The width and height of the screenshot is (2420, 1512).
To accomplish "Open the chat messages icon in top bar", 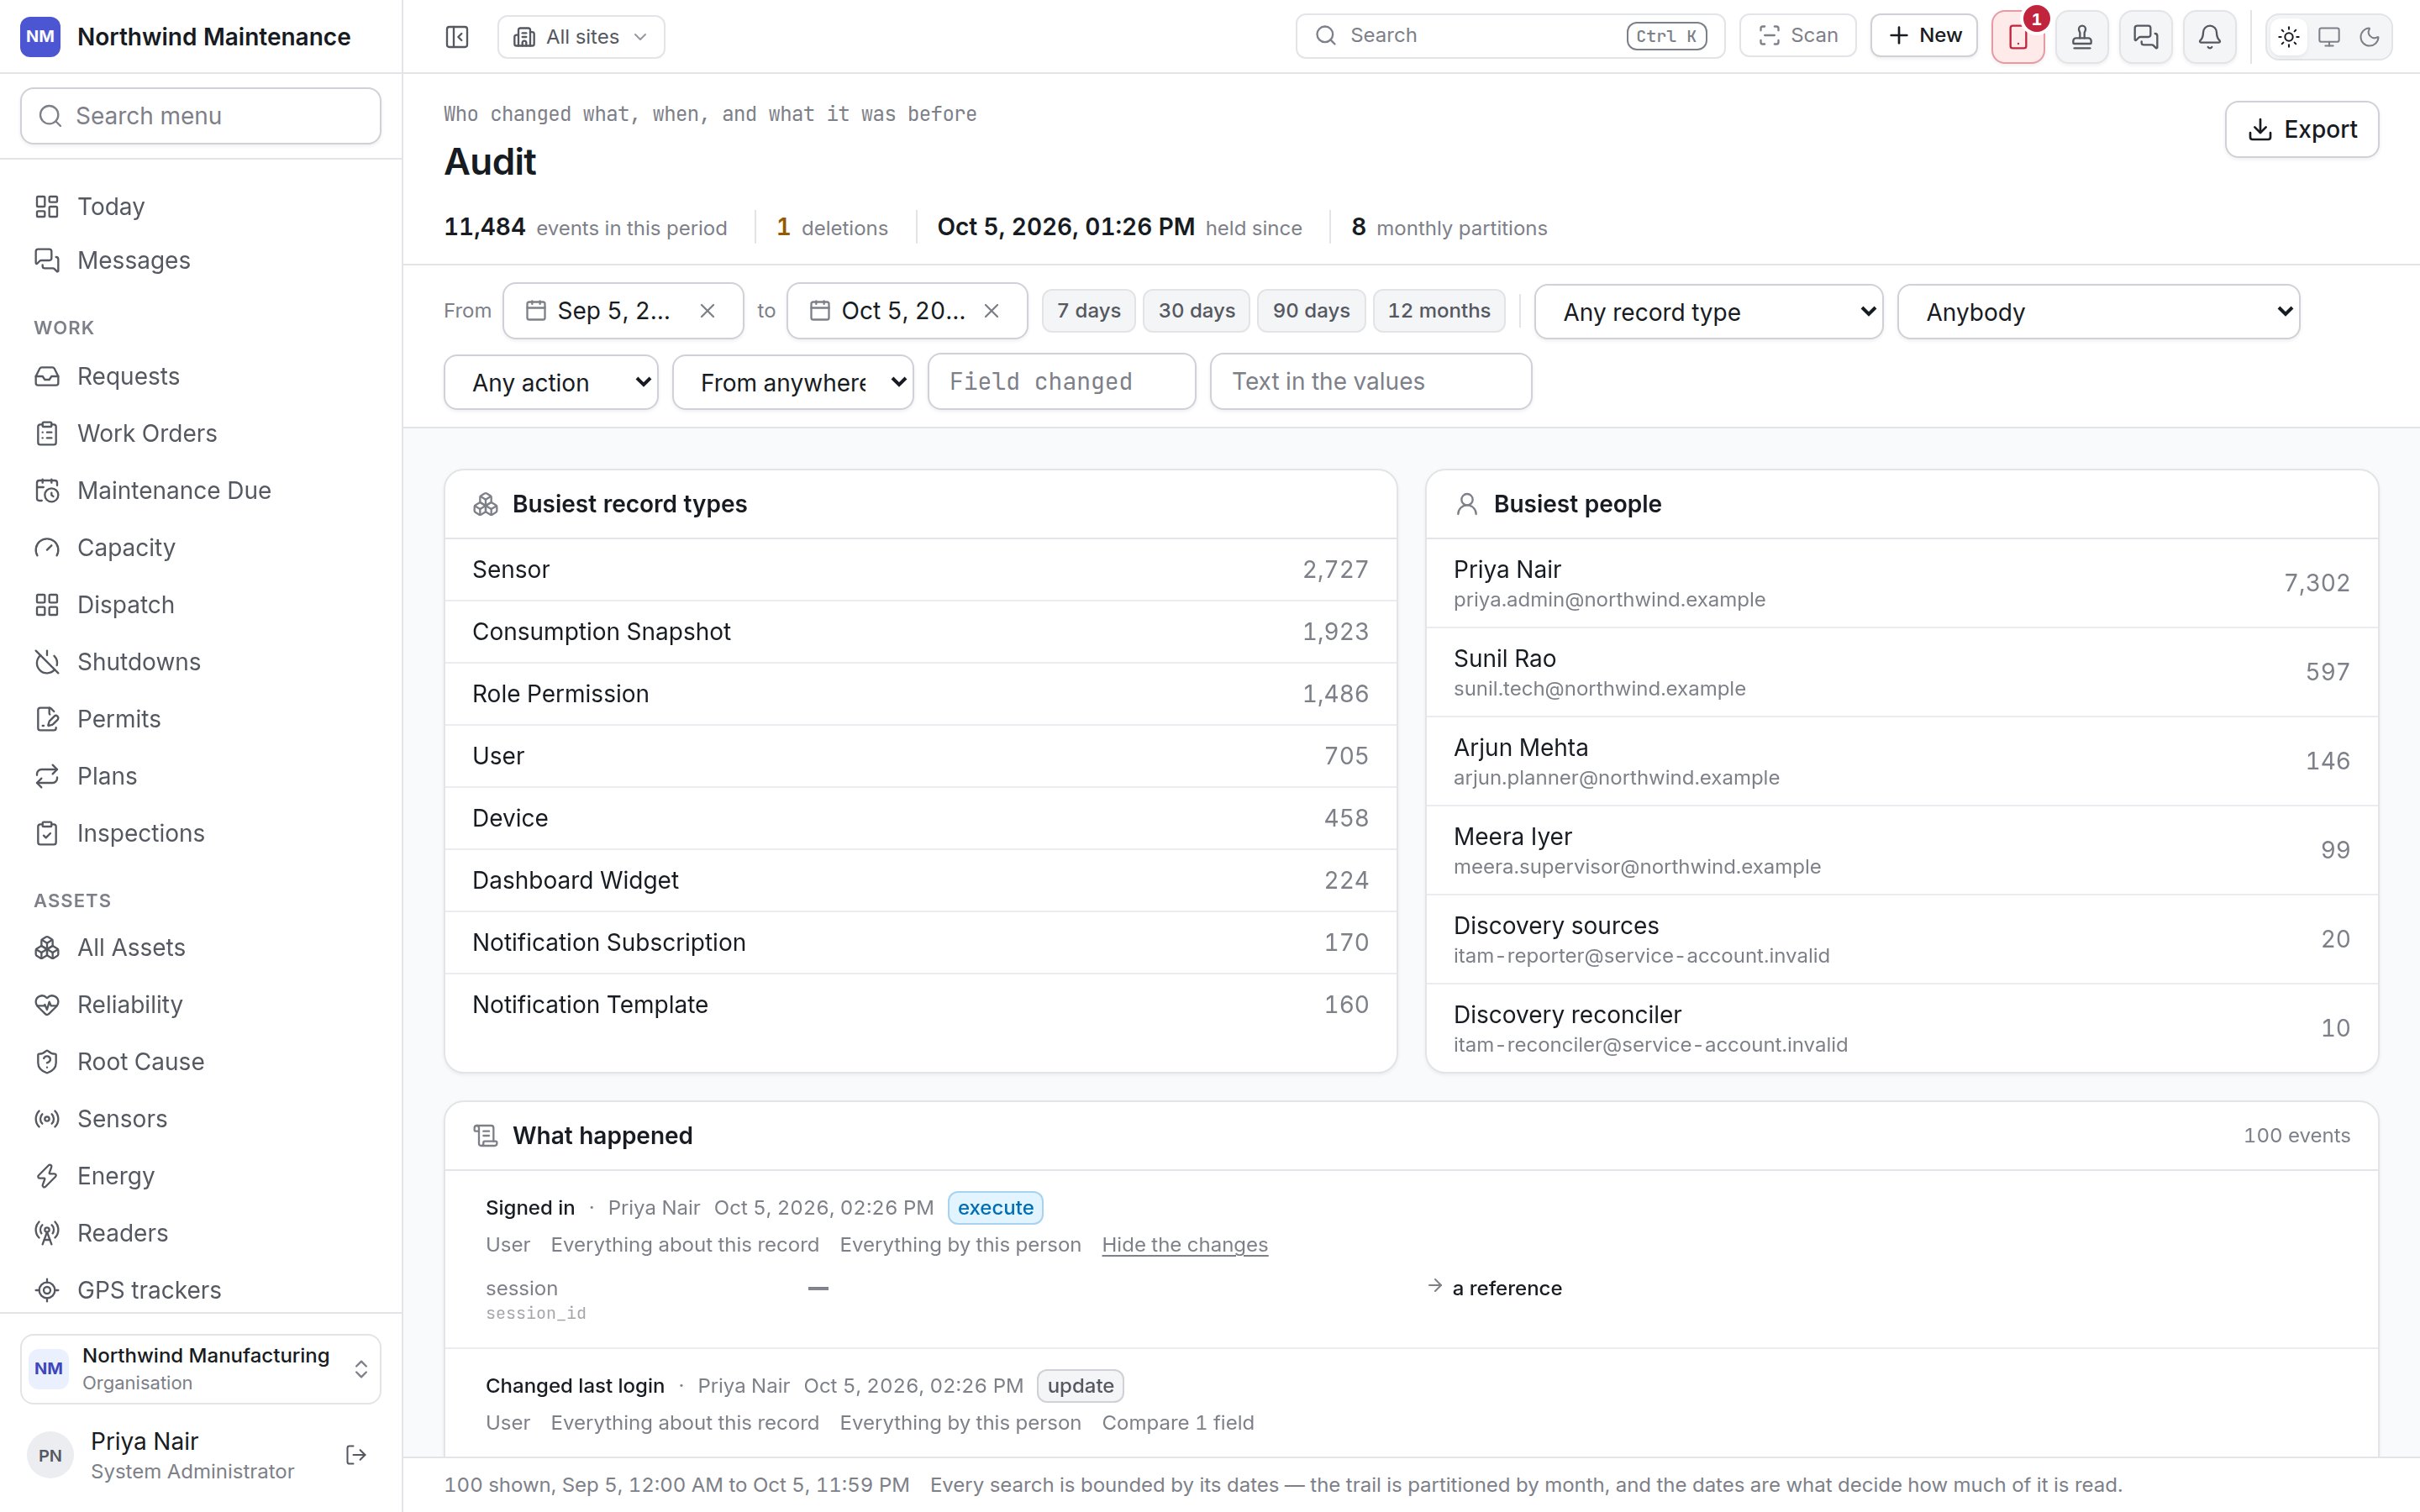I will point(2146,37).
